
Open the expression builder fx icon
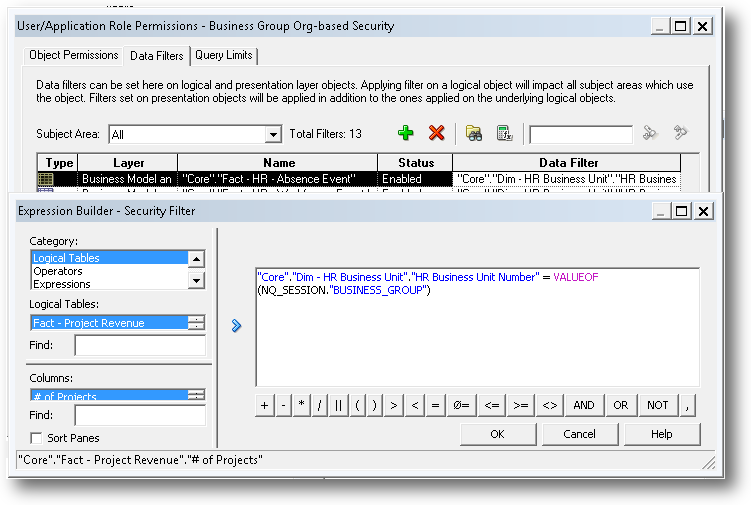coord(504,133)
